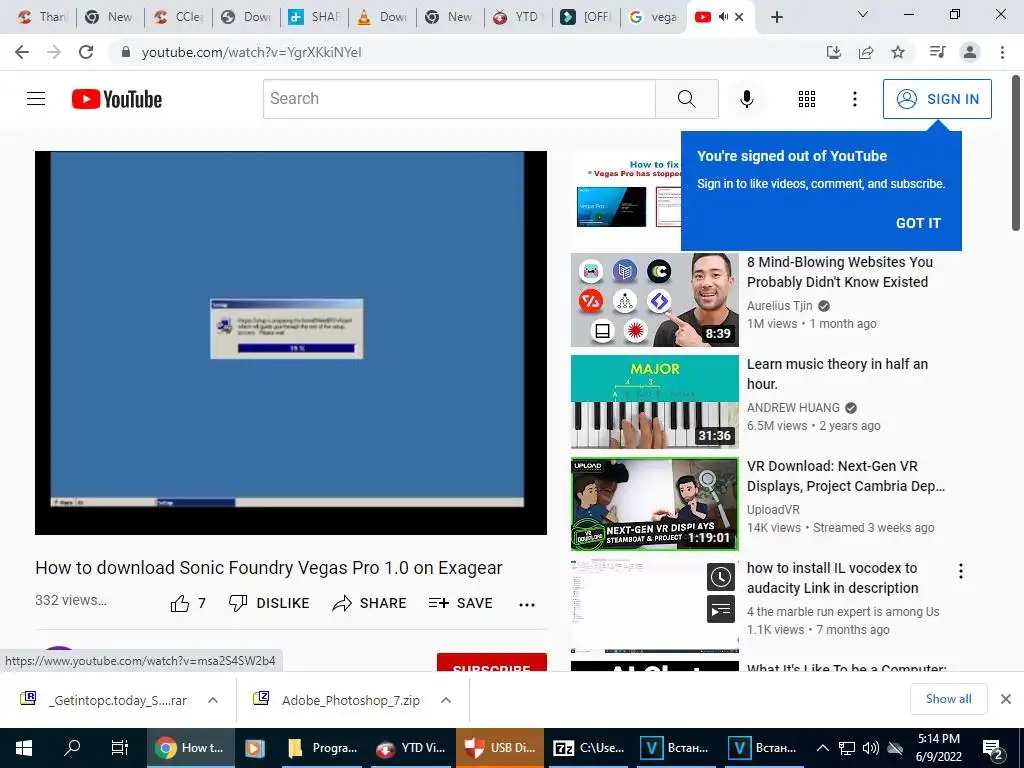
Task: Add IL vocodex video to Watch later
Action: click(x=721, y=577)
